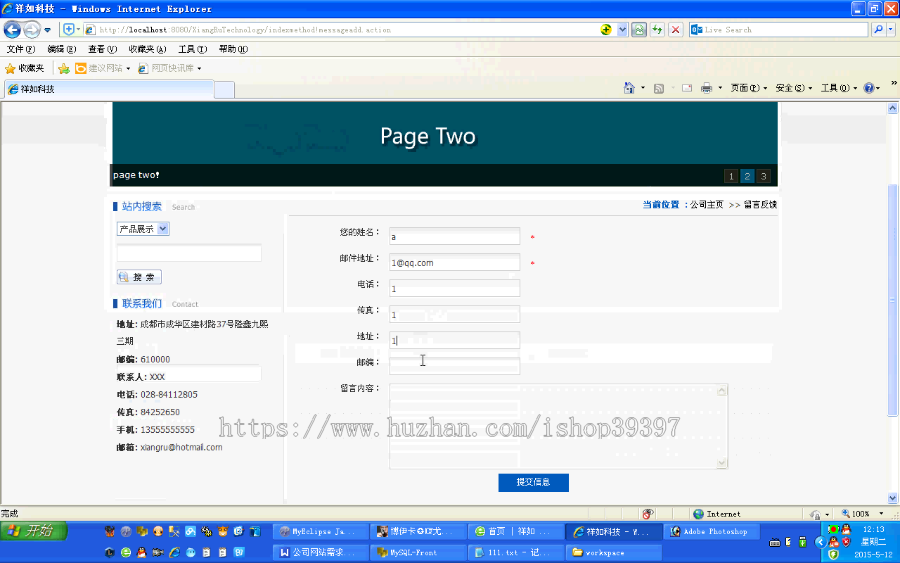Viewport: 900px width, 563px height.
Task: Switch banner to slide 3
Action: [x=763, y=176]
